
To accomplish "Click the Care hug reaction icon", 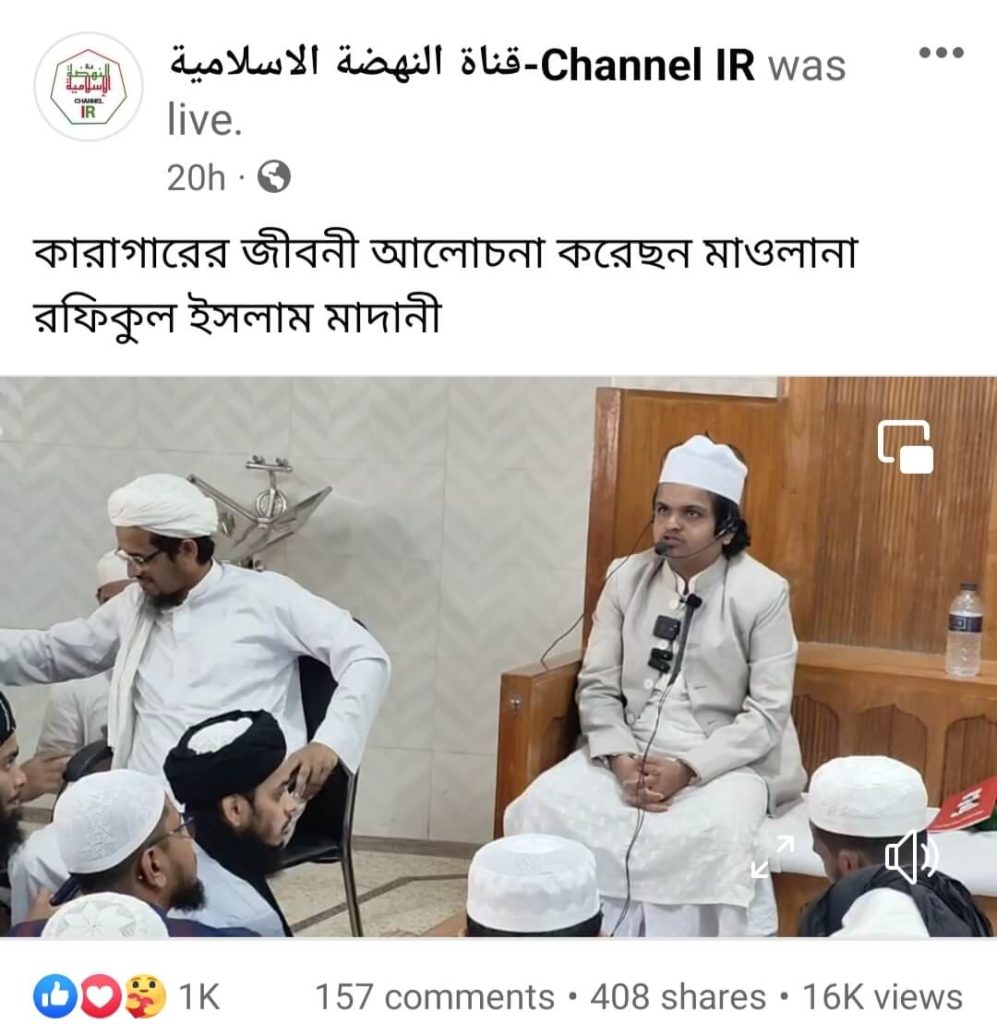I will tap(145, 996).
